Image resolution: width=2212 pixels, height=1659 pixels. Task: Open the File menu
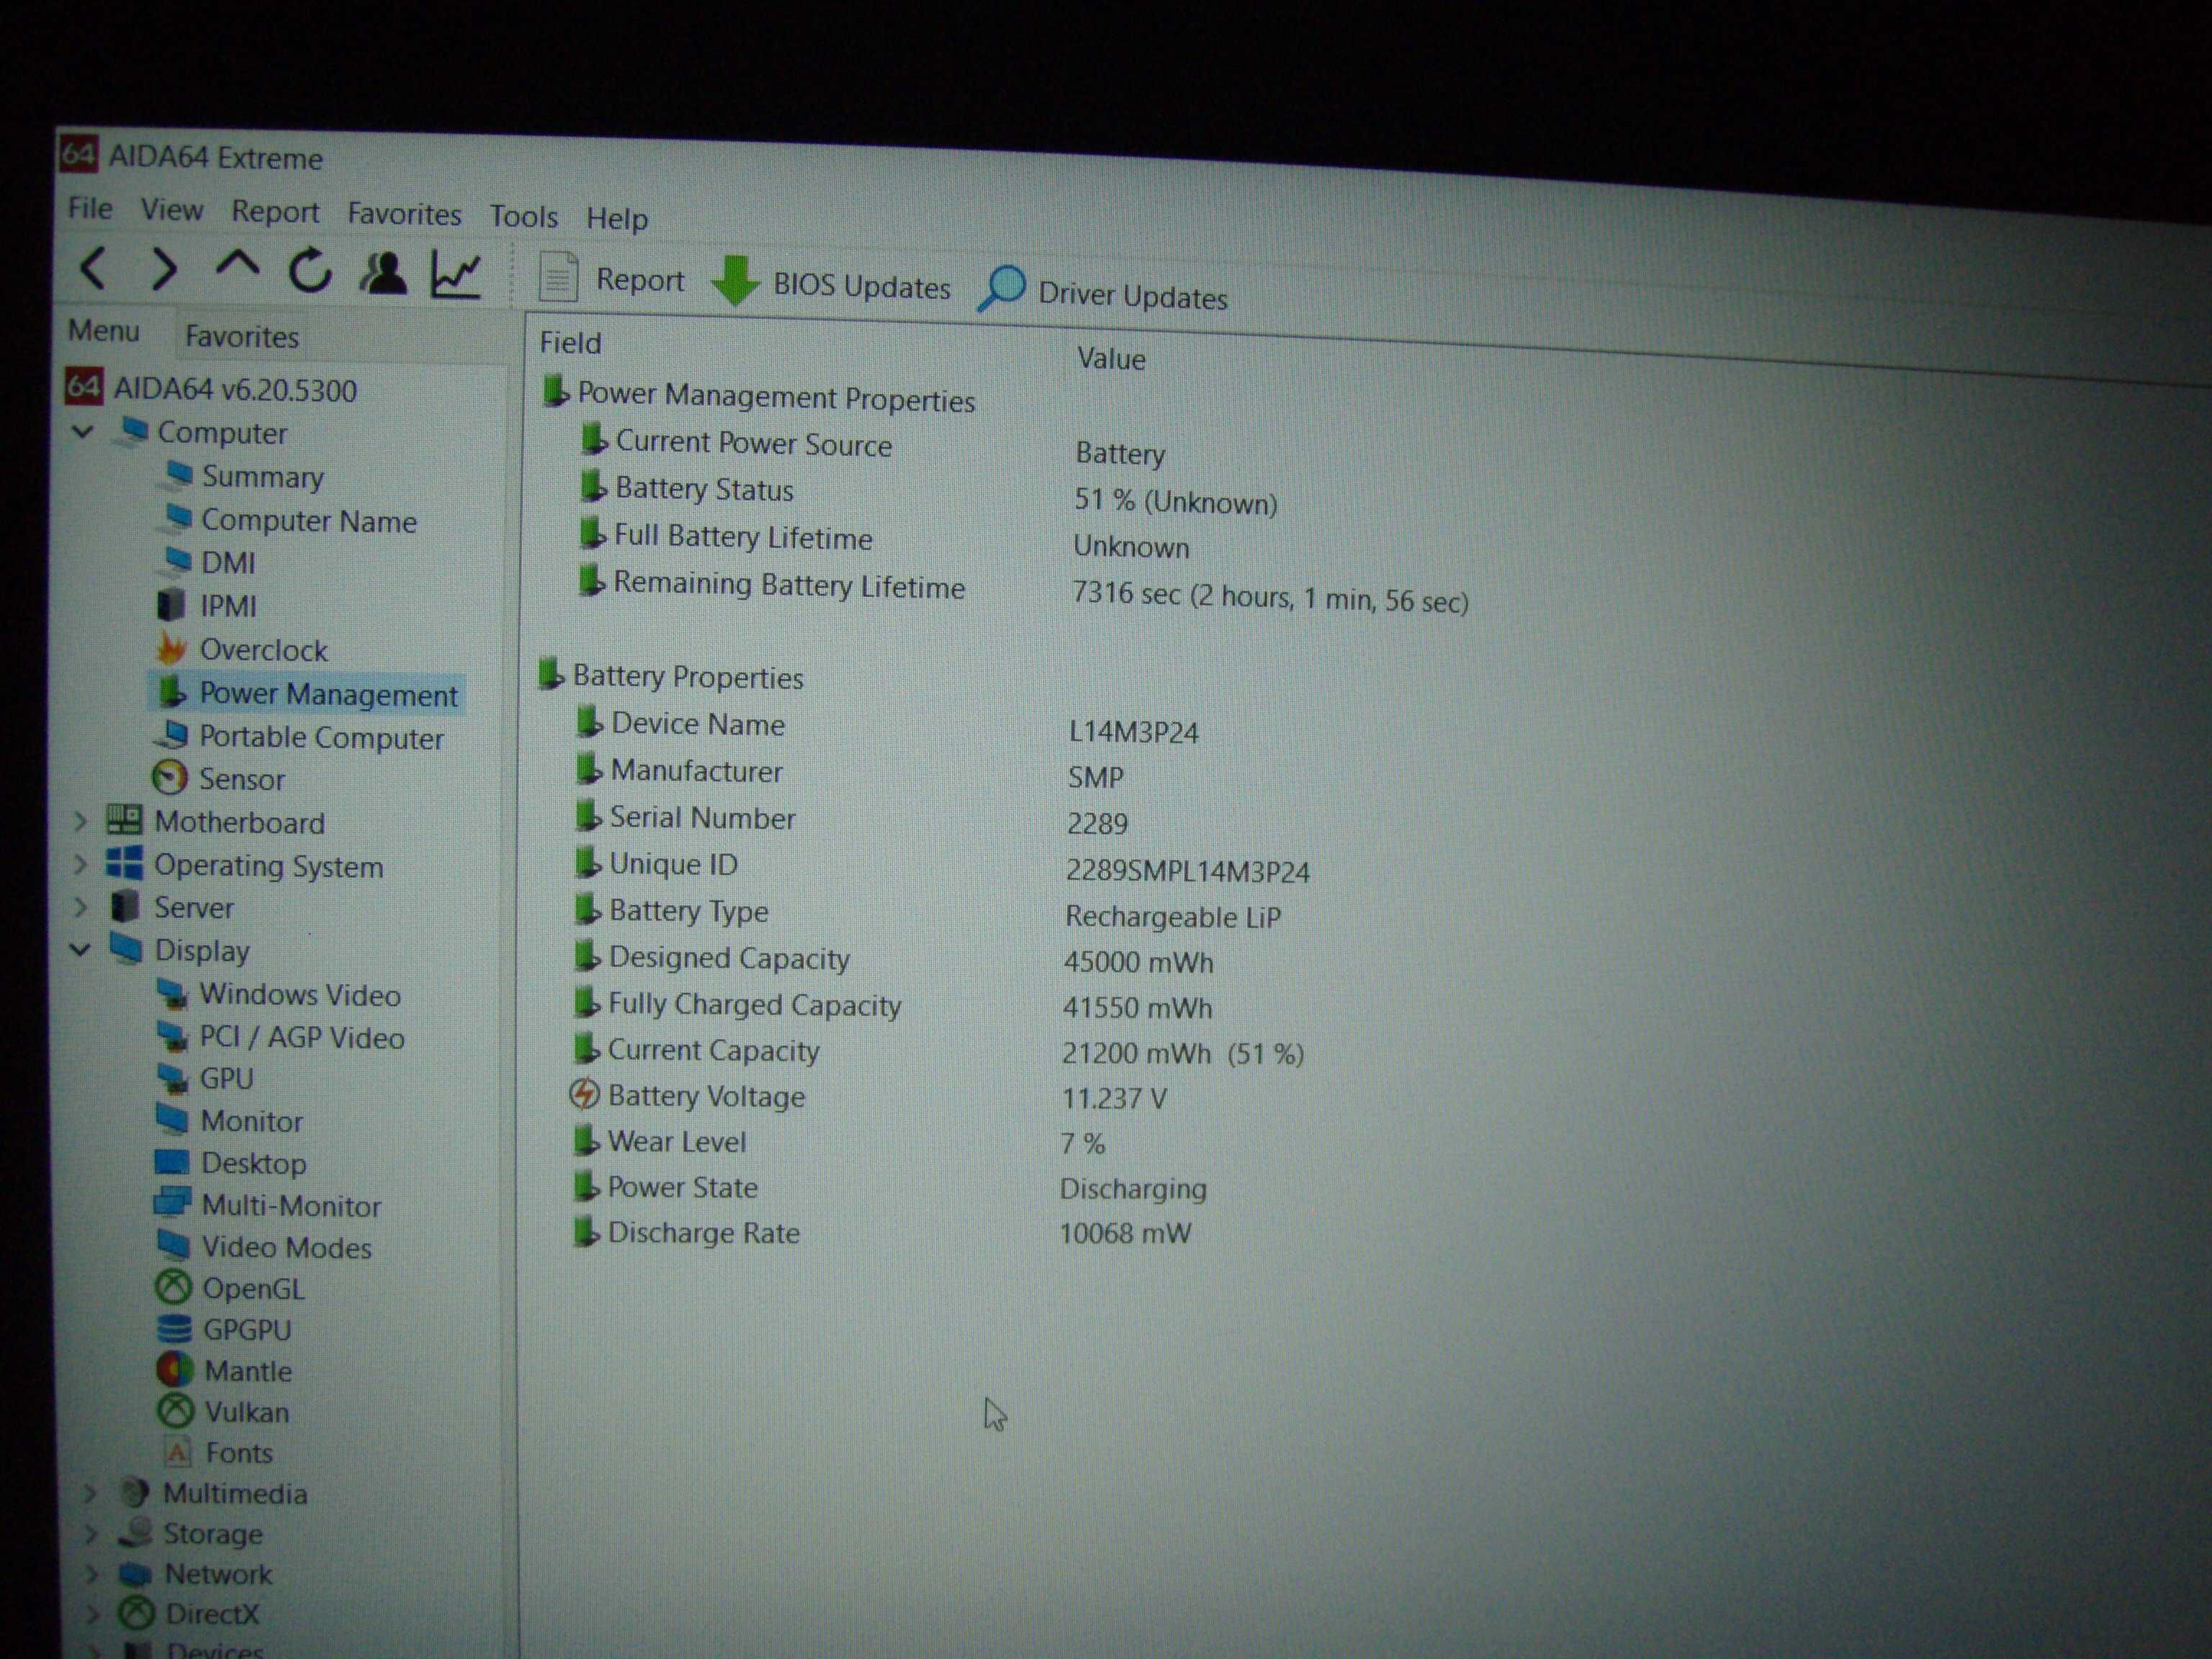[90, 208]
